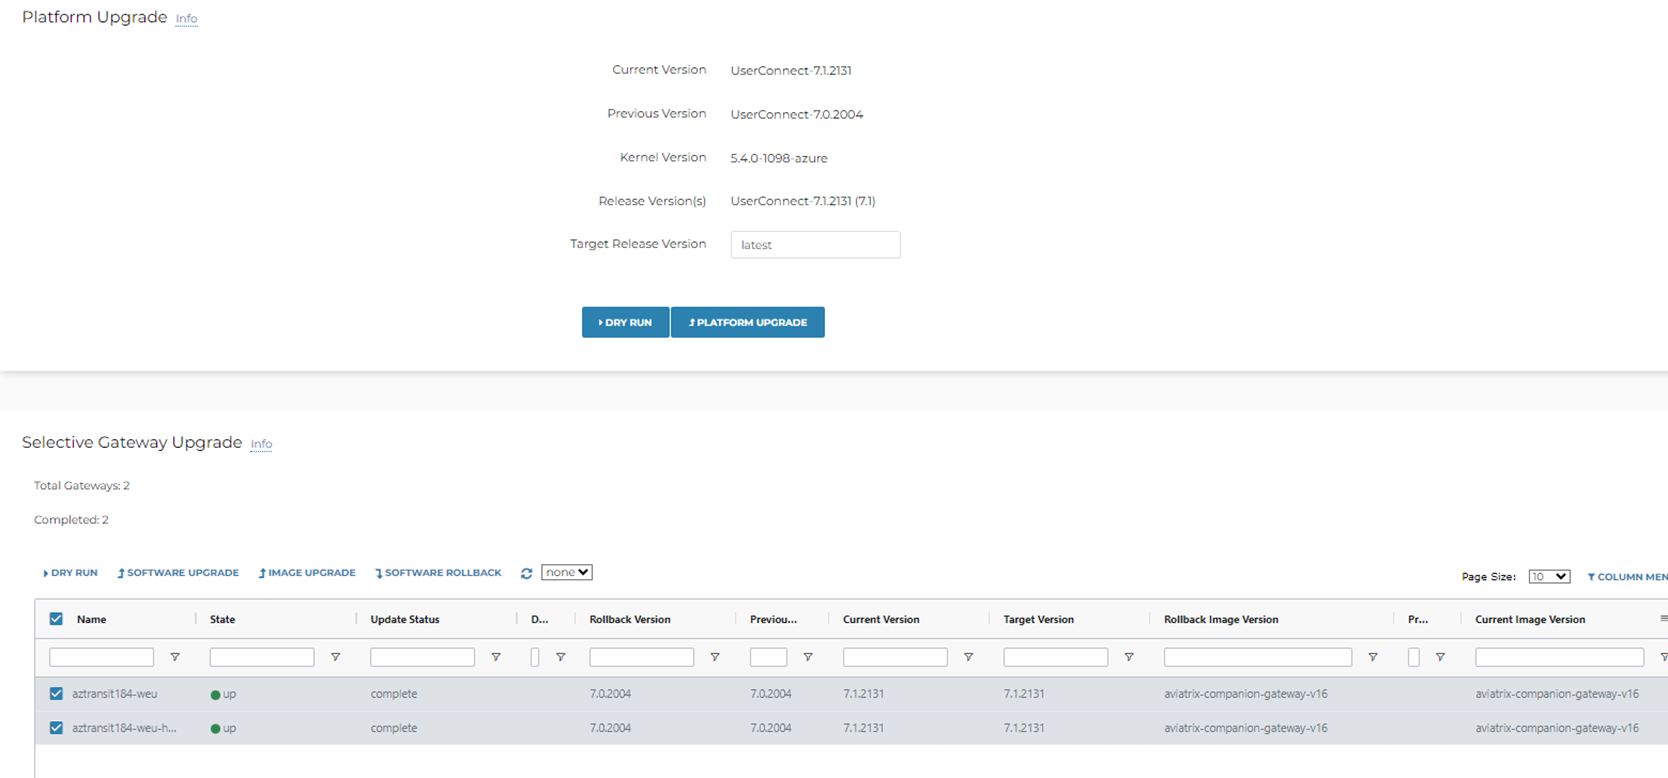
Task: Focus the Current Version filter field
Action: (x=895, y=657)
